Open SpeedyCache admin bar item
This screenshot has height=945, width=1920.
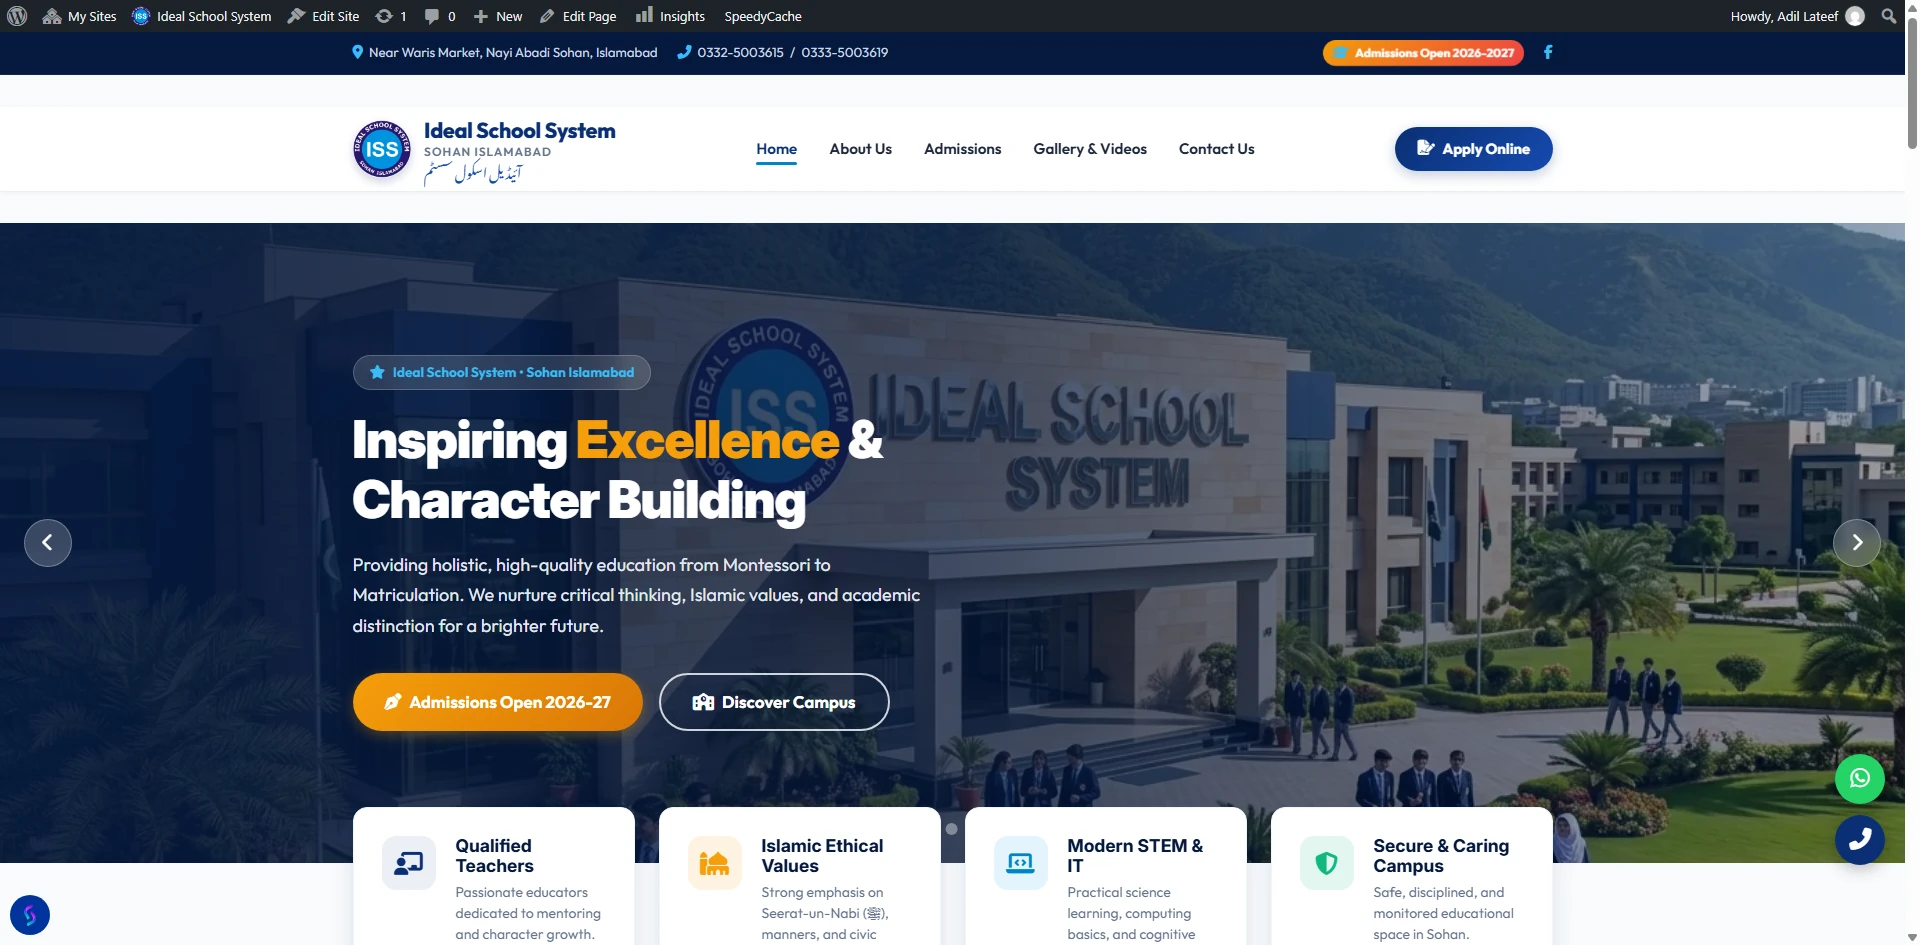763,16
